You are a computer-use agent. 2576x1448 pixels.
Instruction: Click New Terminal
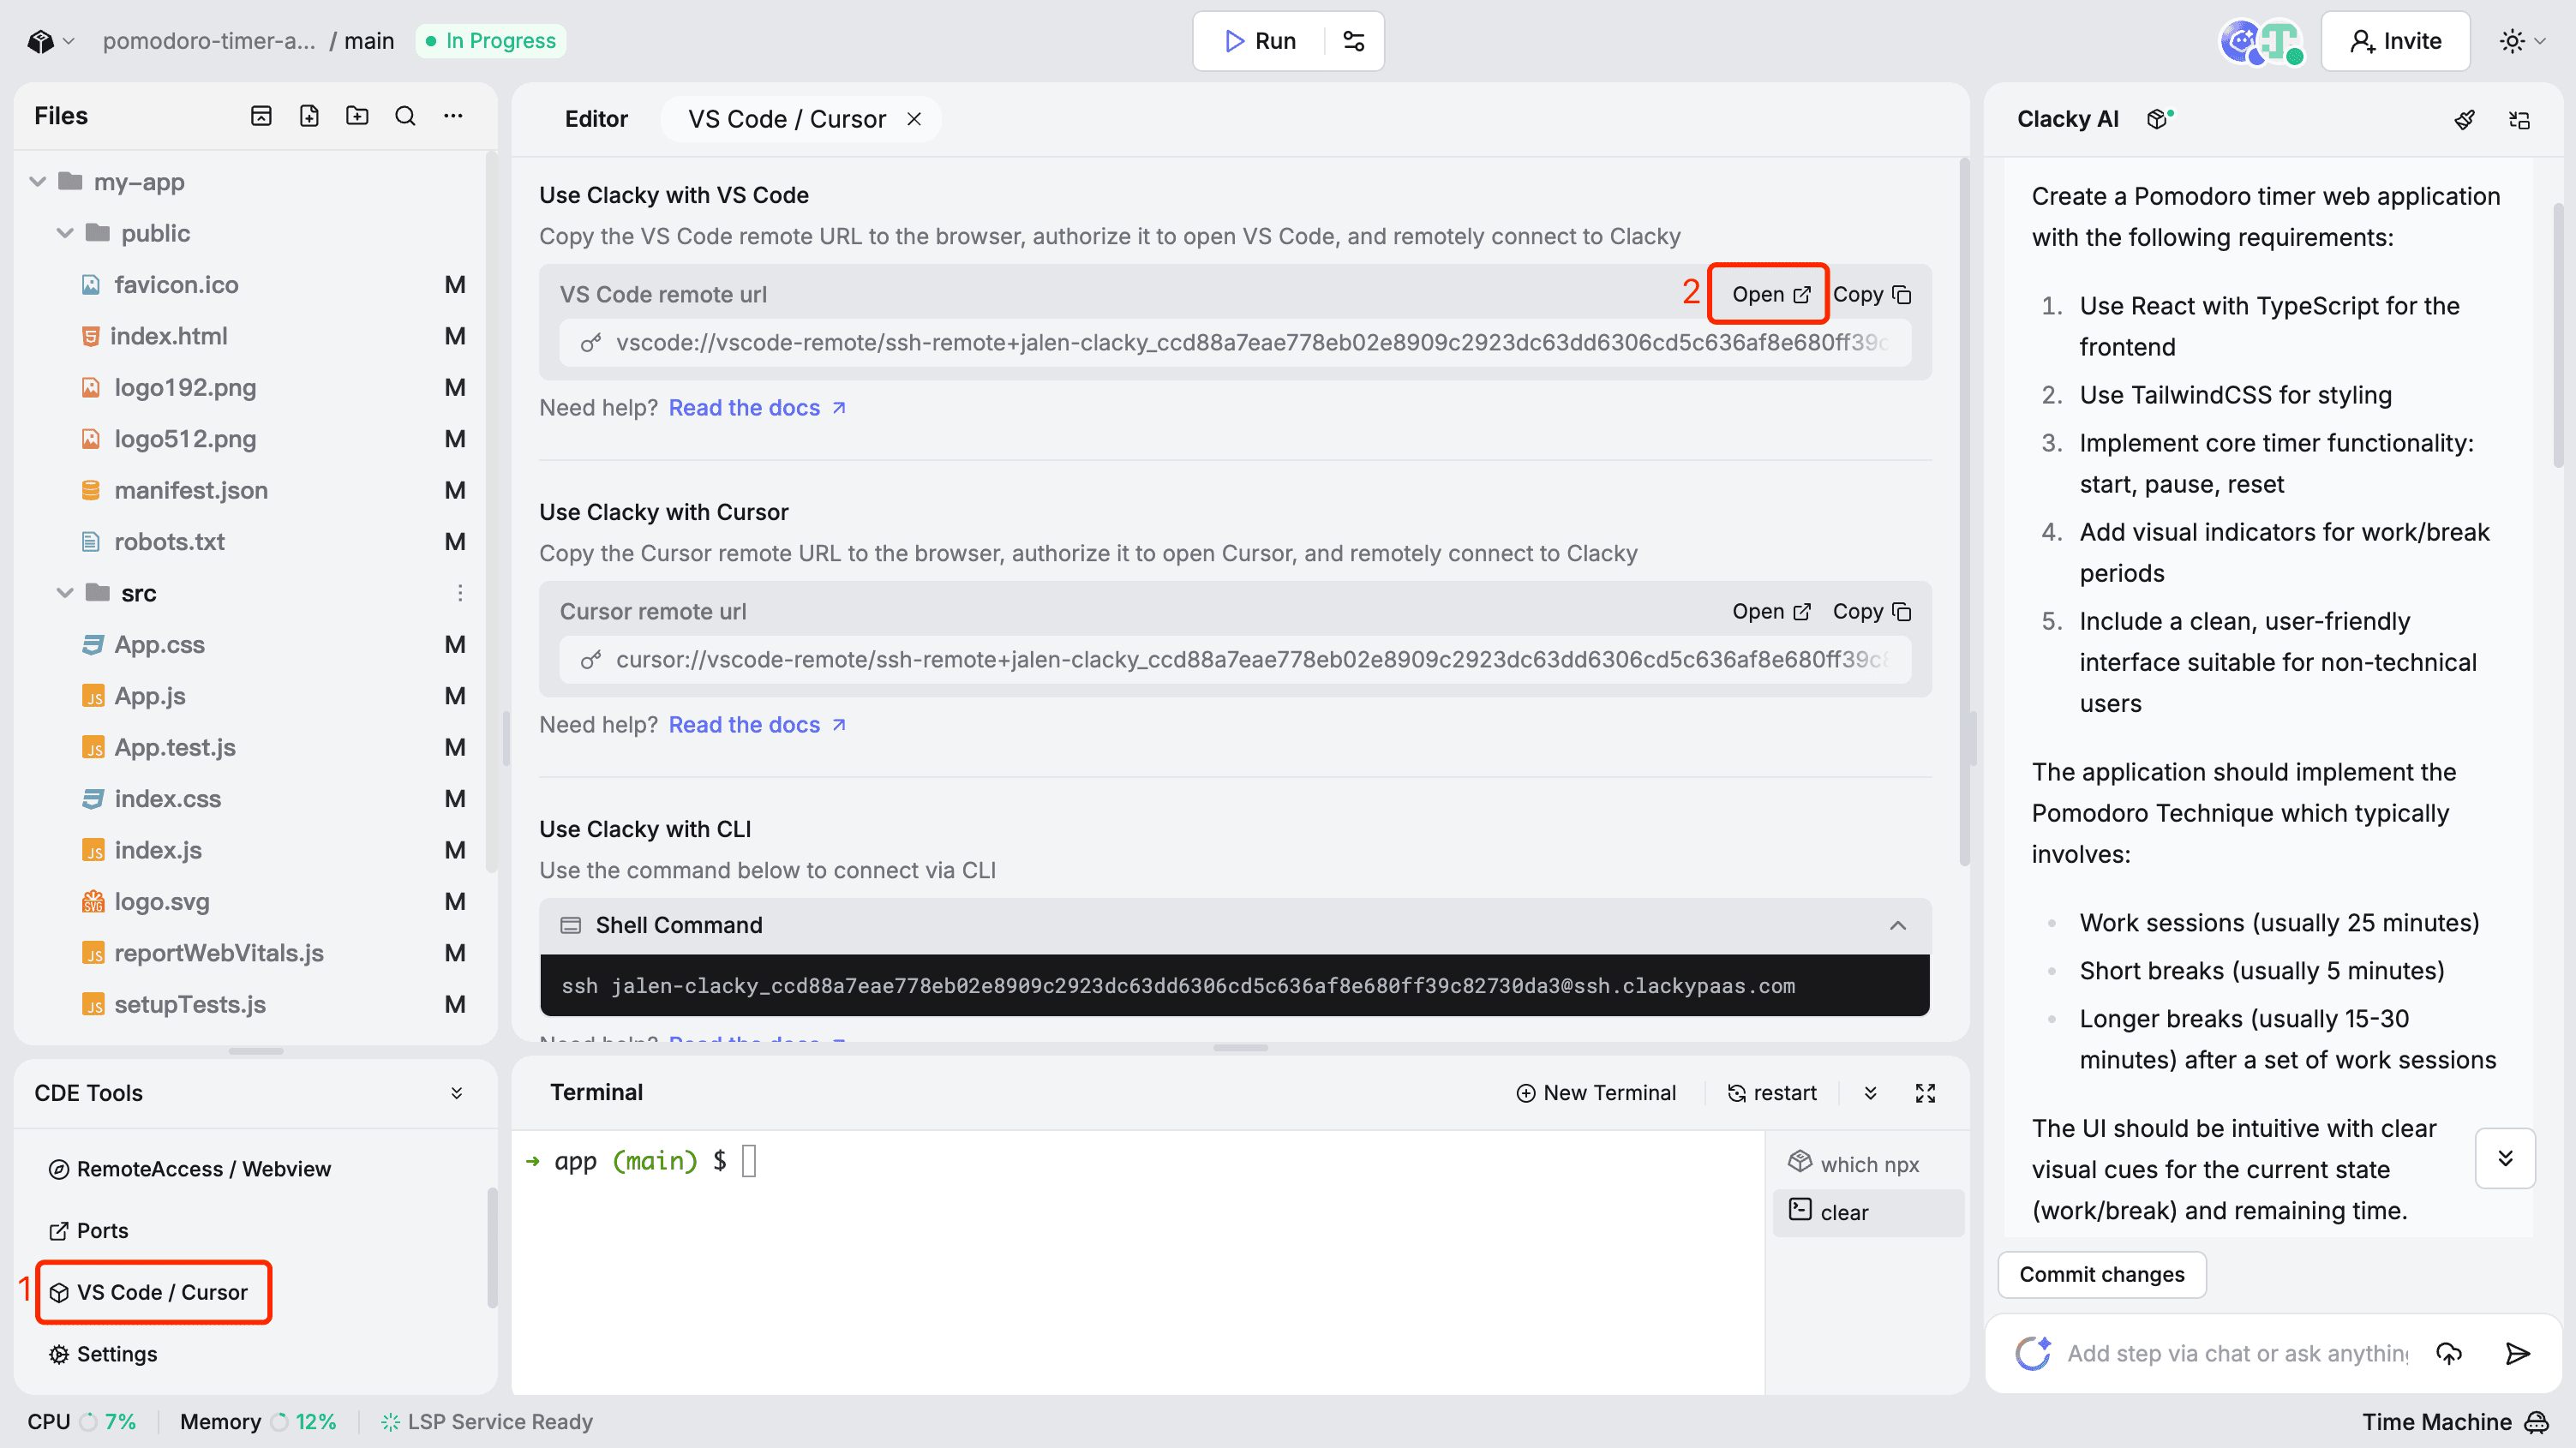[x=1595, y=1093]
